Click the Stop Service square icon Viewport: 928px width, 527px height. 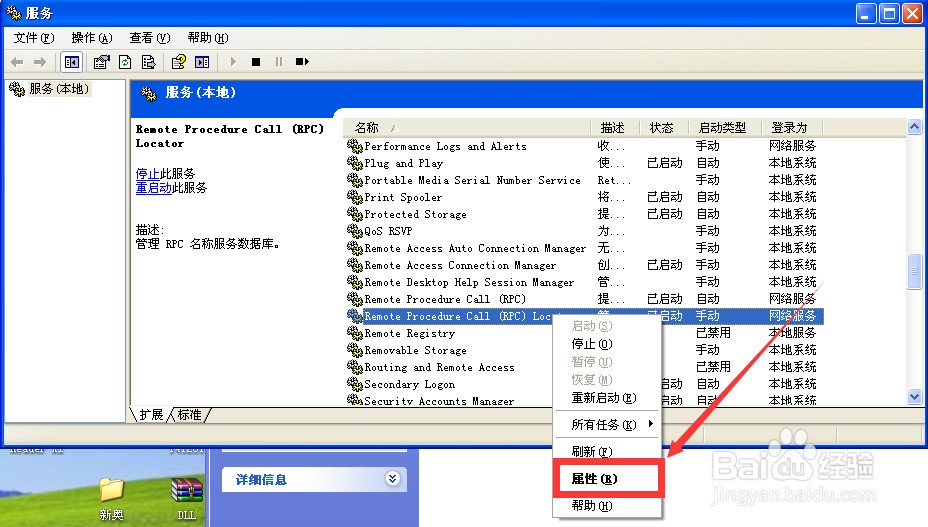256,62
